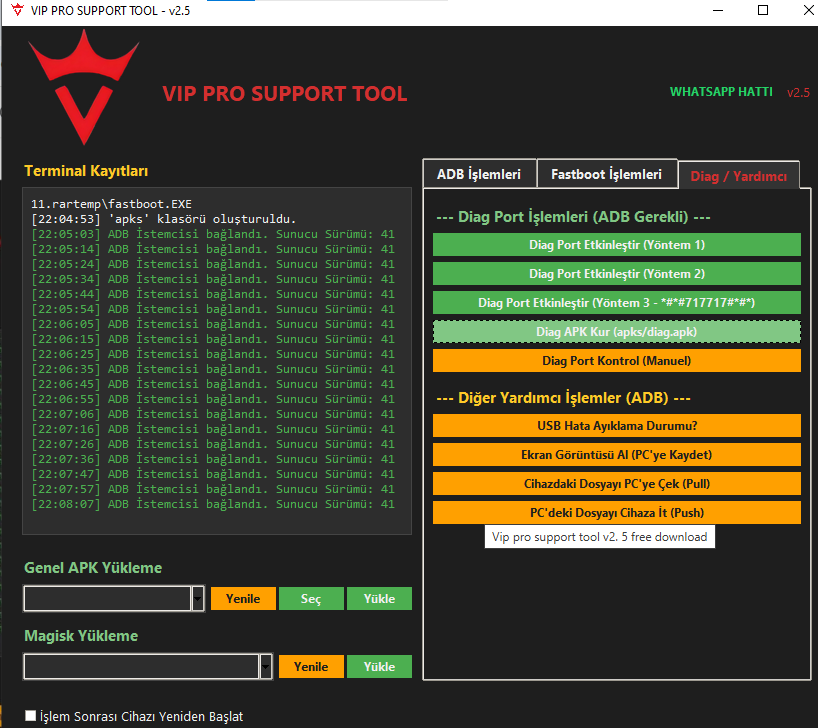Start Diag Port Kontrol Manuel check
This screenshot has height=728, width=818.
point(616,360)
